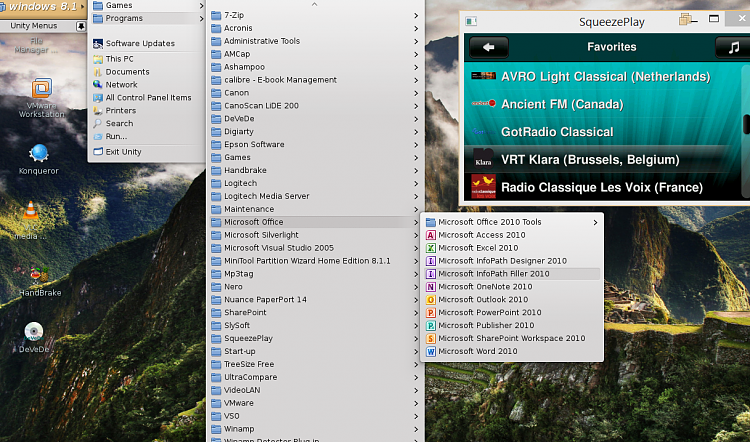Open the CanoScan LiDE 200 folder
The width and height of the screenshot is (750, 442).
tap(315, 106)
